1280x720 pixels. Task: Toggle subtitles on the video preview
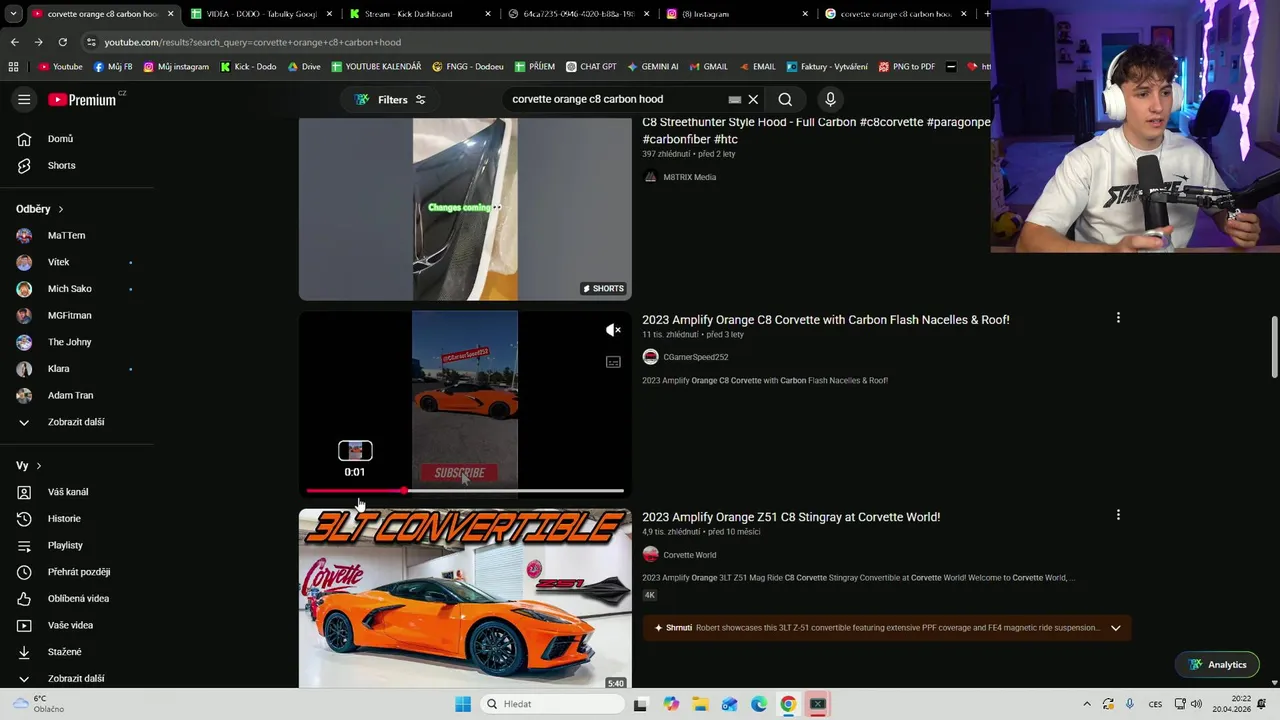coord(613,362)
